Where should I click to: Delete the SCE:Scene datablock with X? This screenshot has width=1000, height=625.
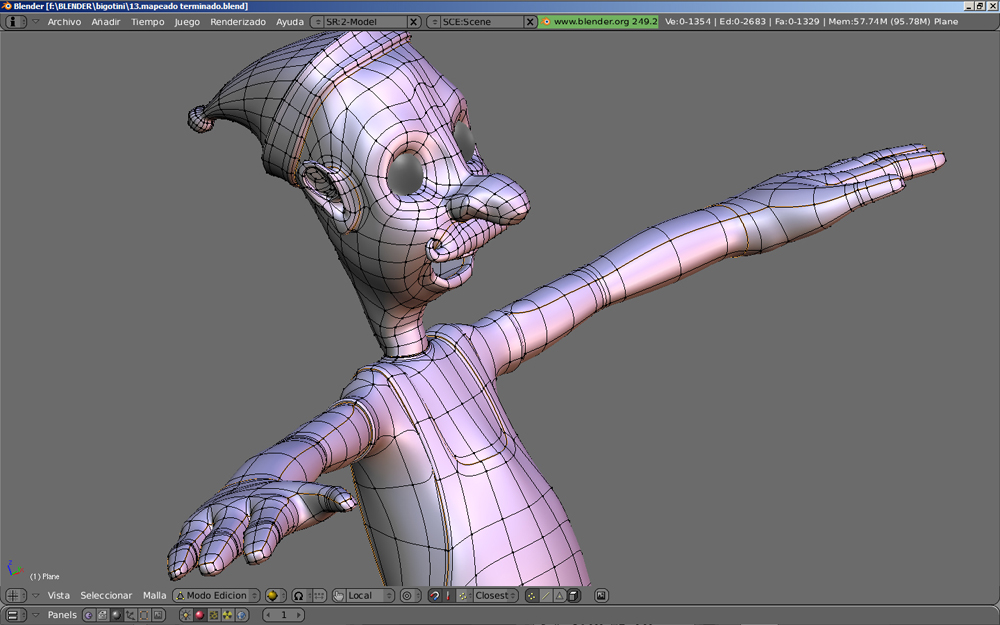(x=530, y=22)
